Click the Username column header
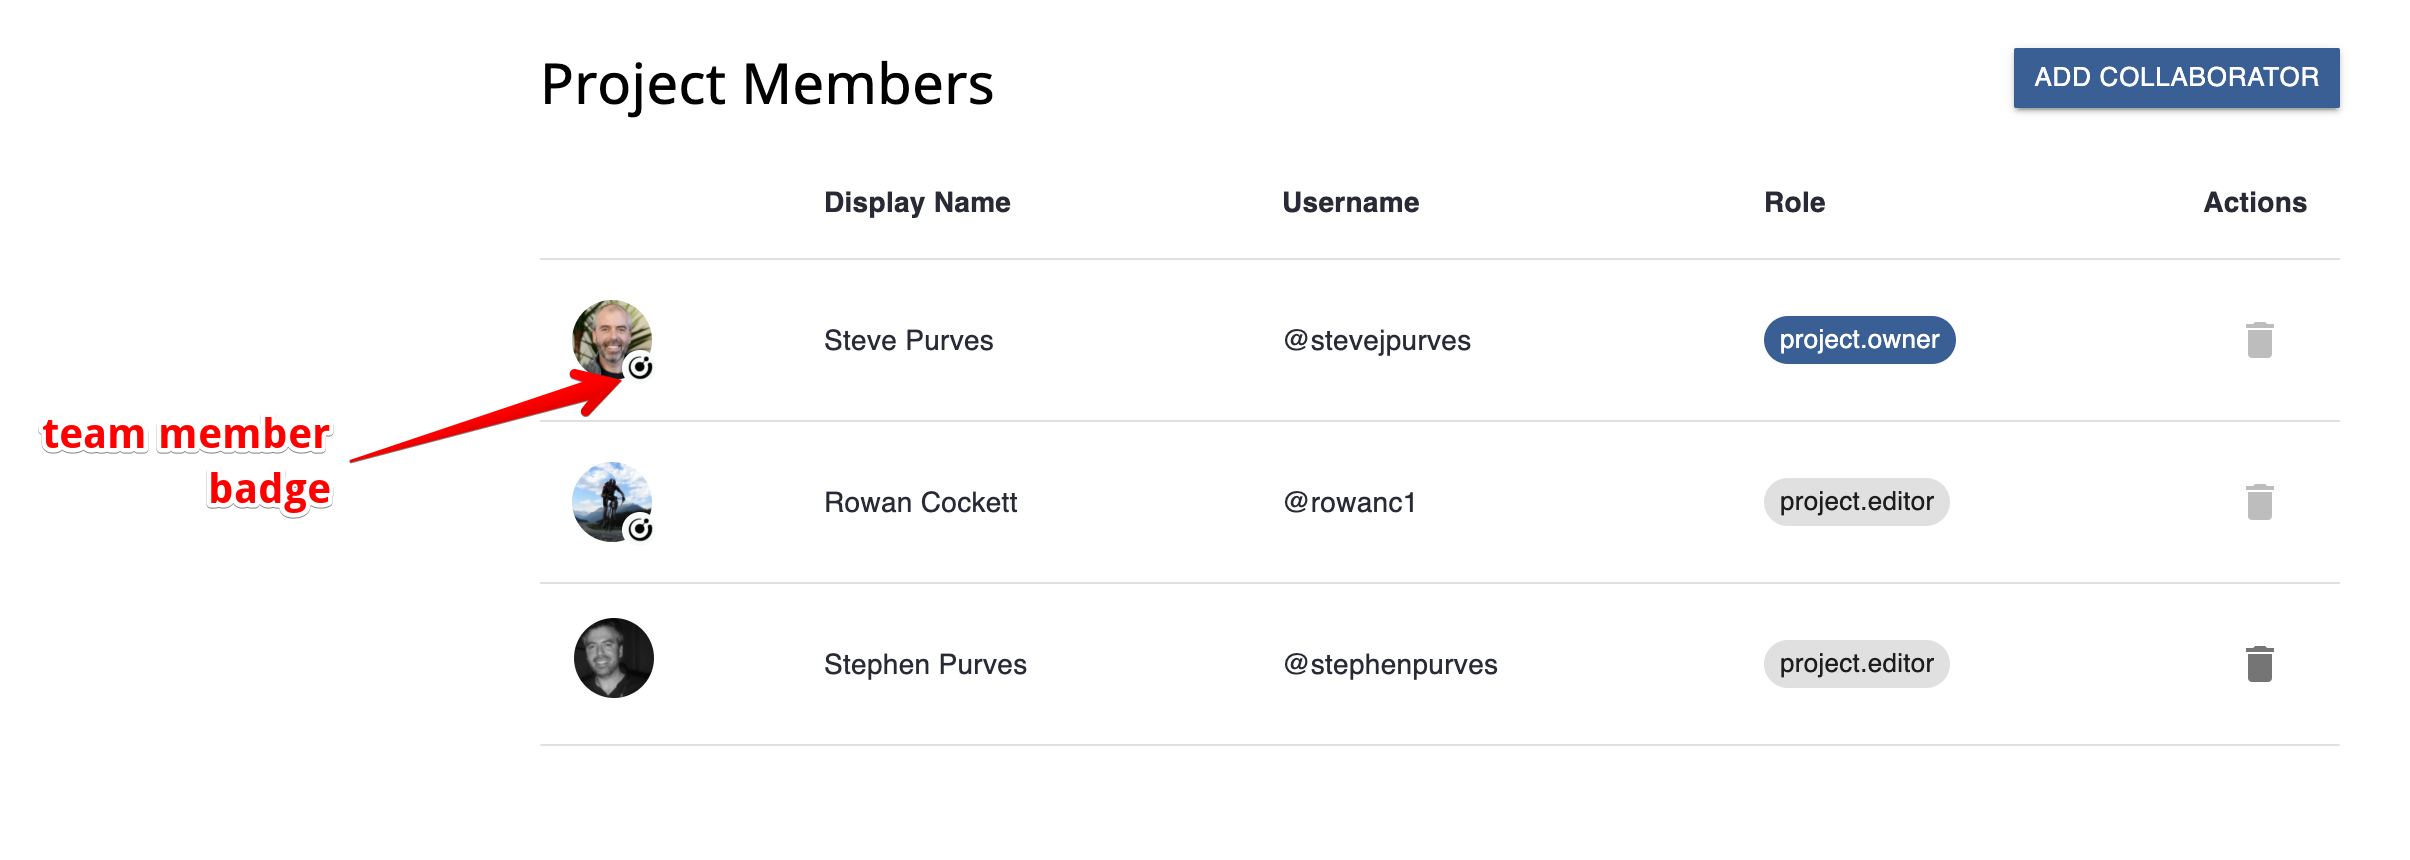2410x860 pixels. (1351, 203)
